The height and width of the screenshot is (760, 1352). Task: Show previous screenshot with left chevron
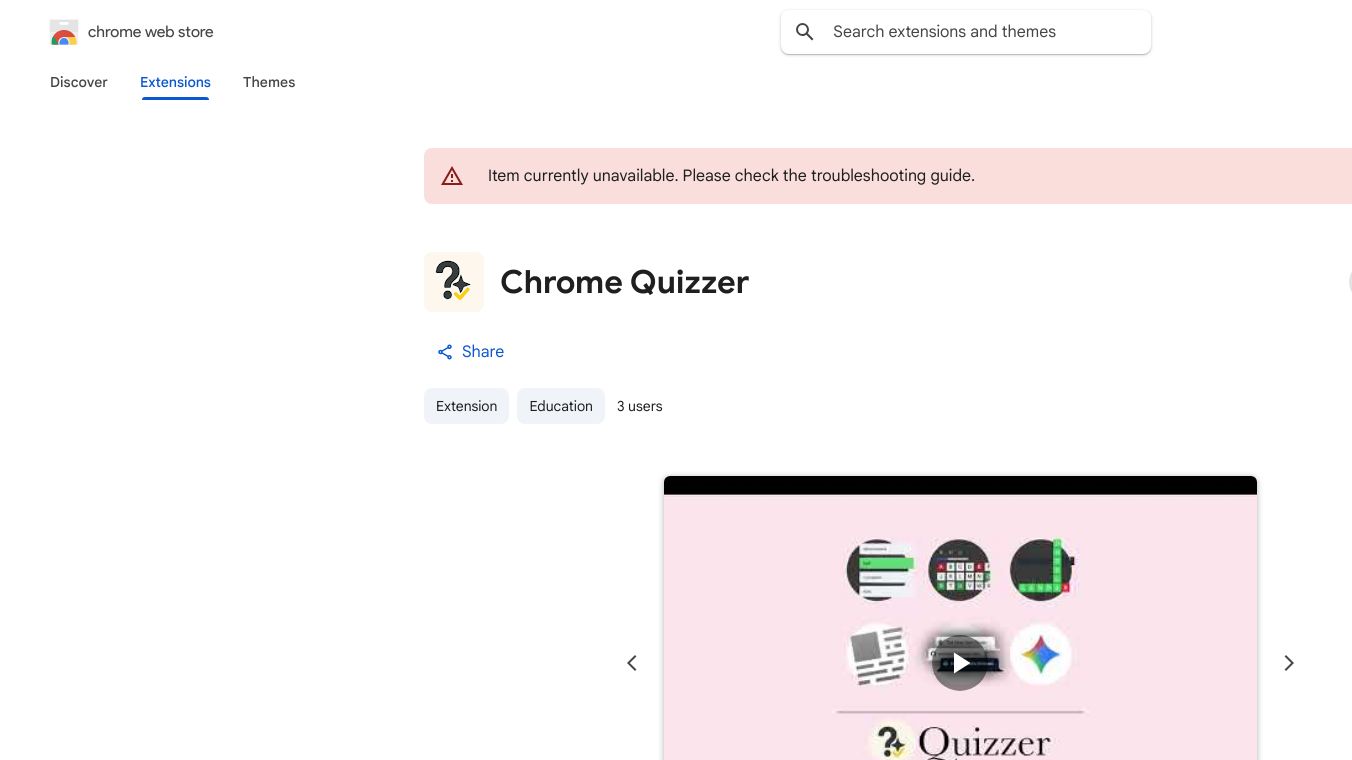tap(632, 663)
